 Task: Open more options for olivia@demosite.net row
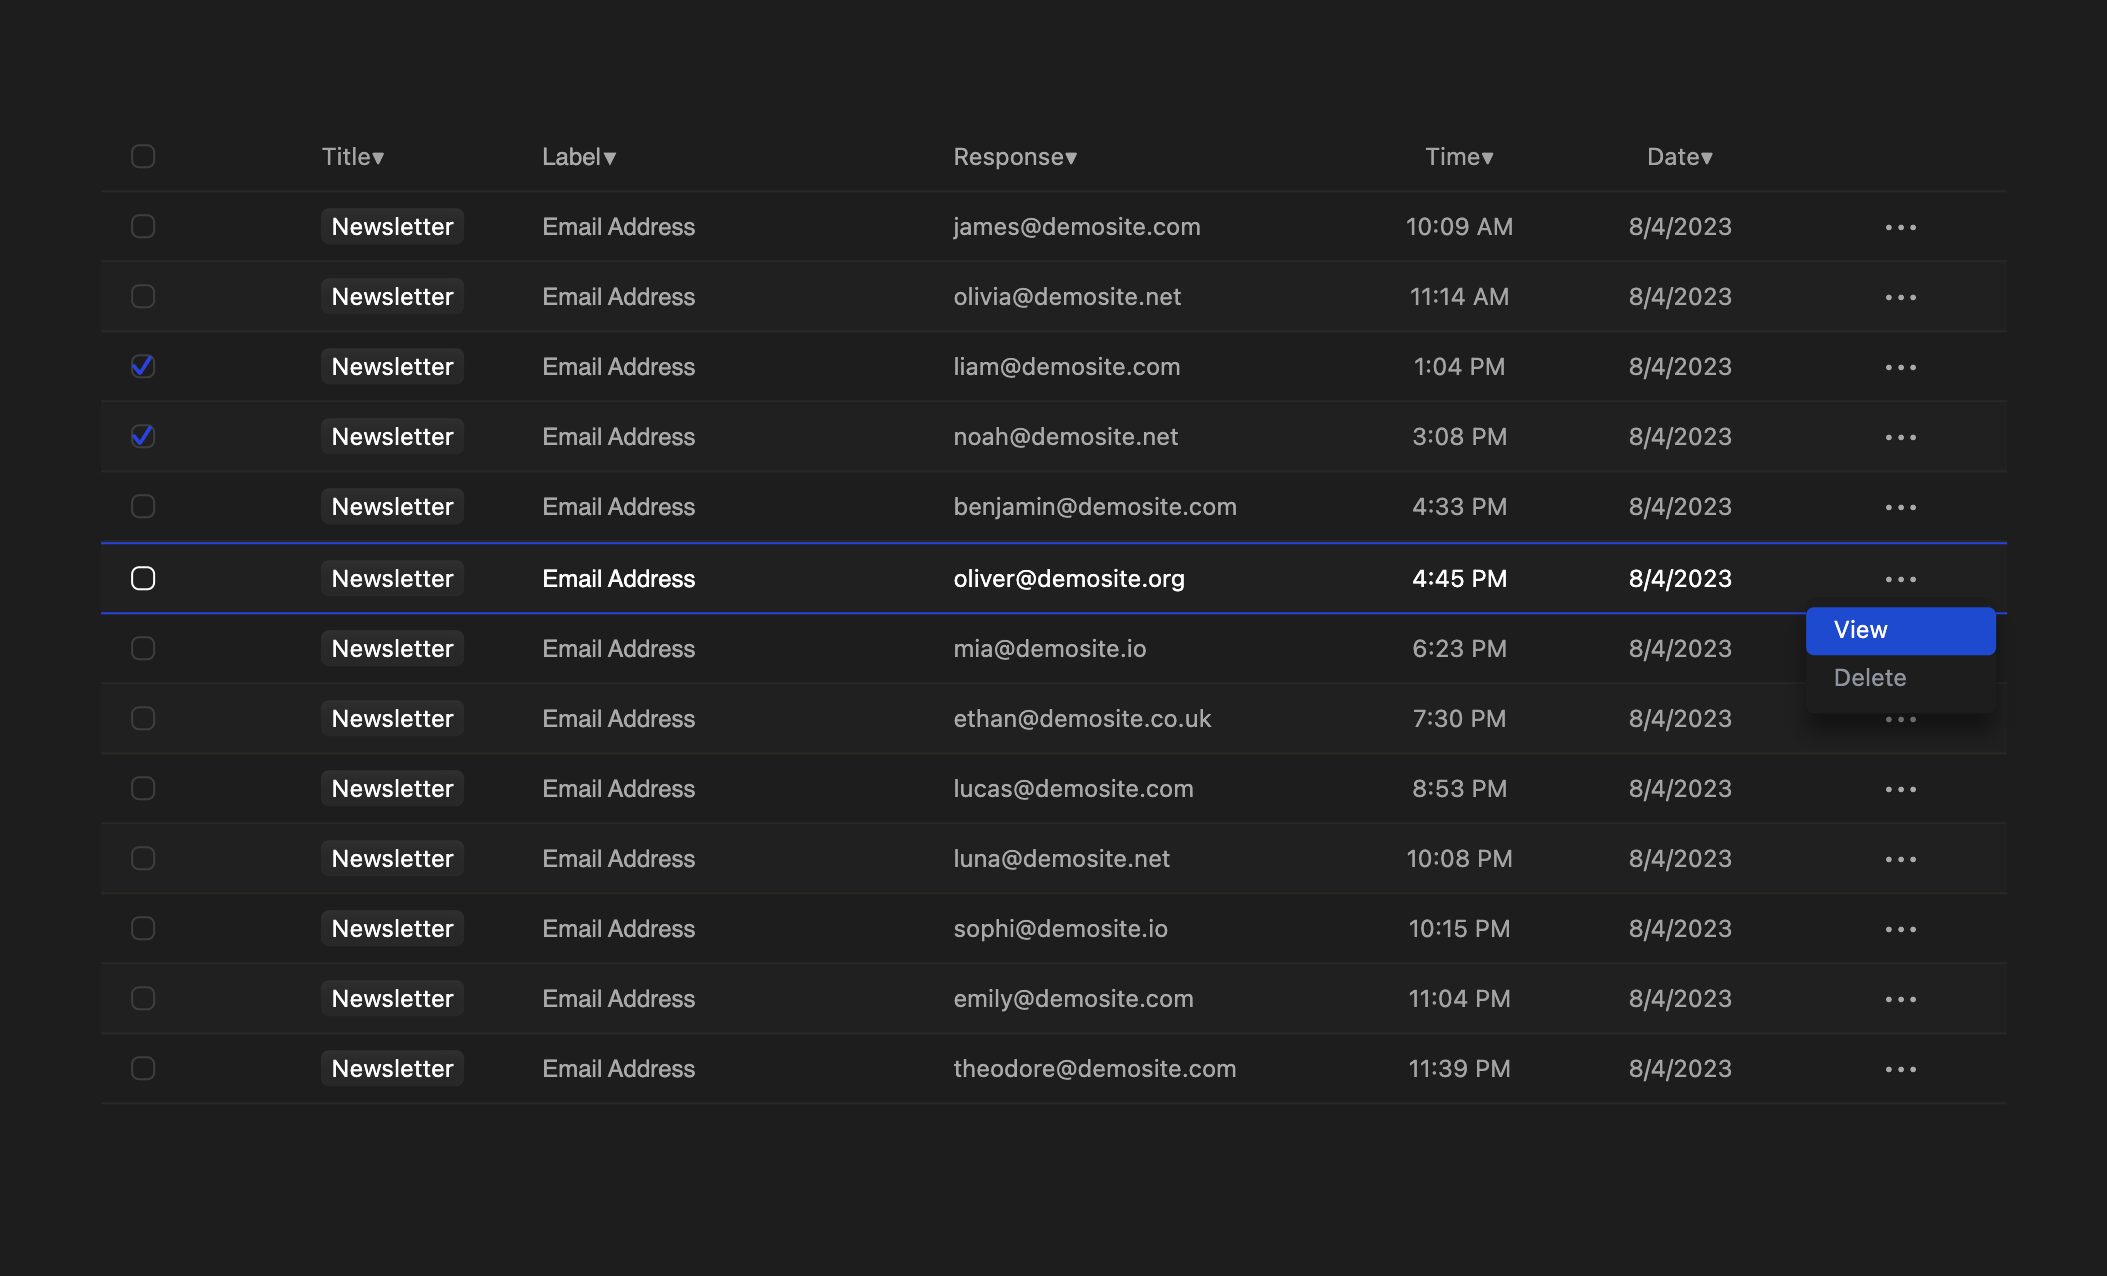(x=1900, y=297)
